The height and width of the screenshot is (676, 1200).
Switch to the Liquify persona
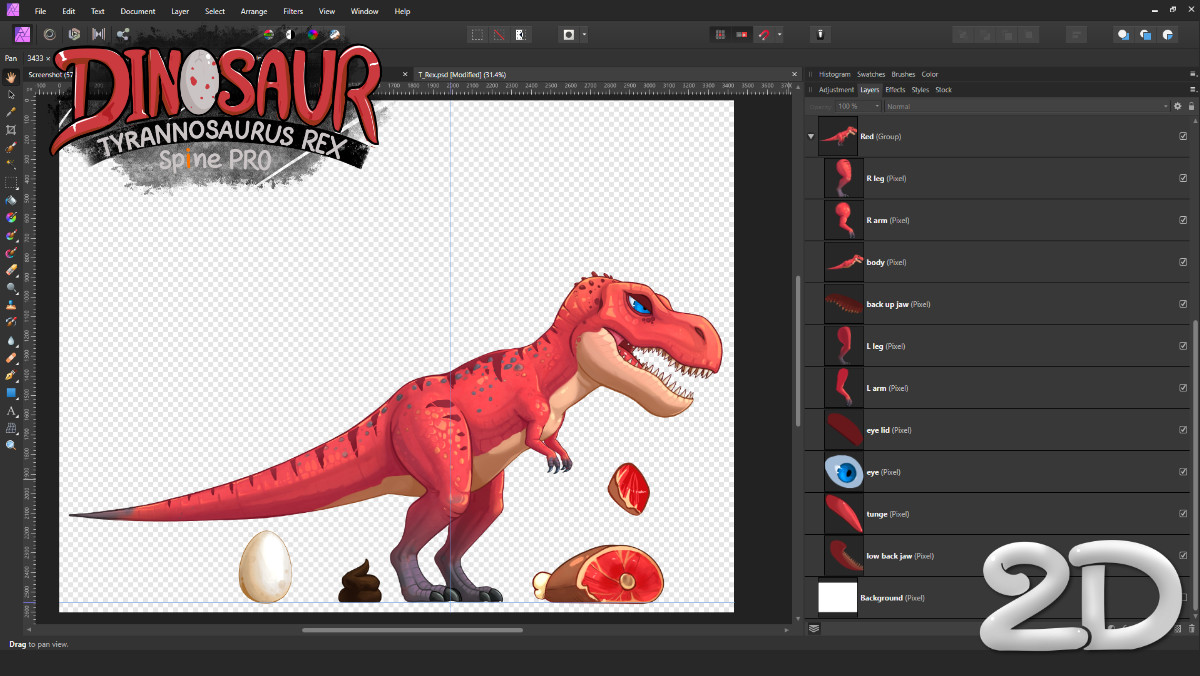pos(48,34)
